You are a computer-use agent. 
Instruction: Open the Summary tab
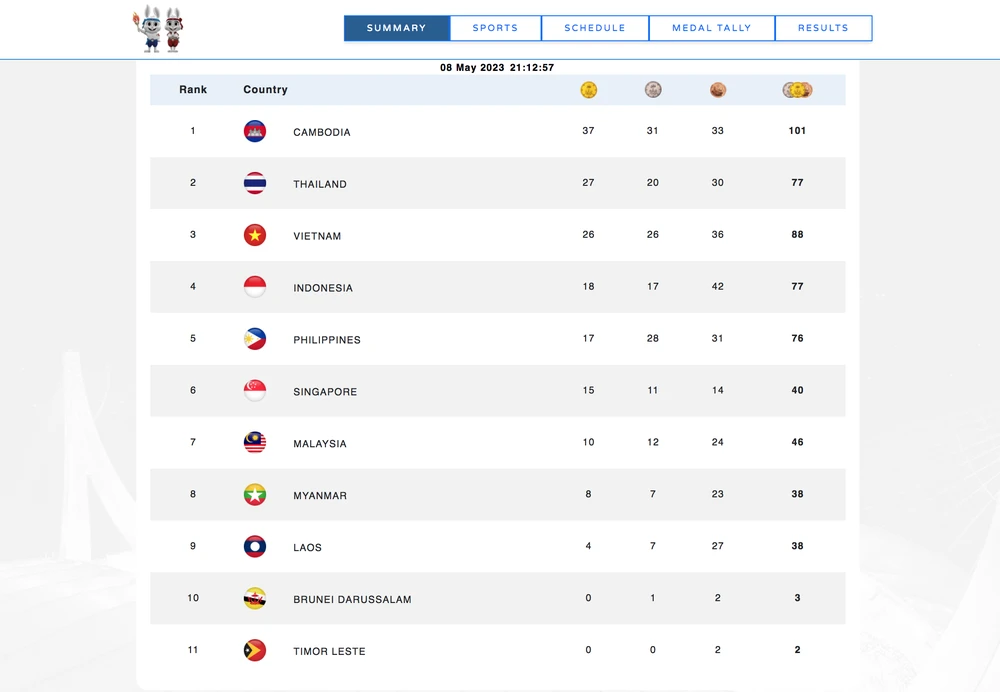click(x=397, y=28)
